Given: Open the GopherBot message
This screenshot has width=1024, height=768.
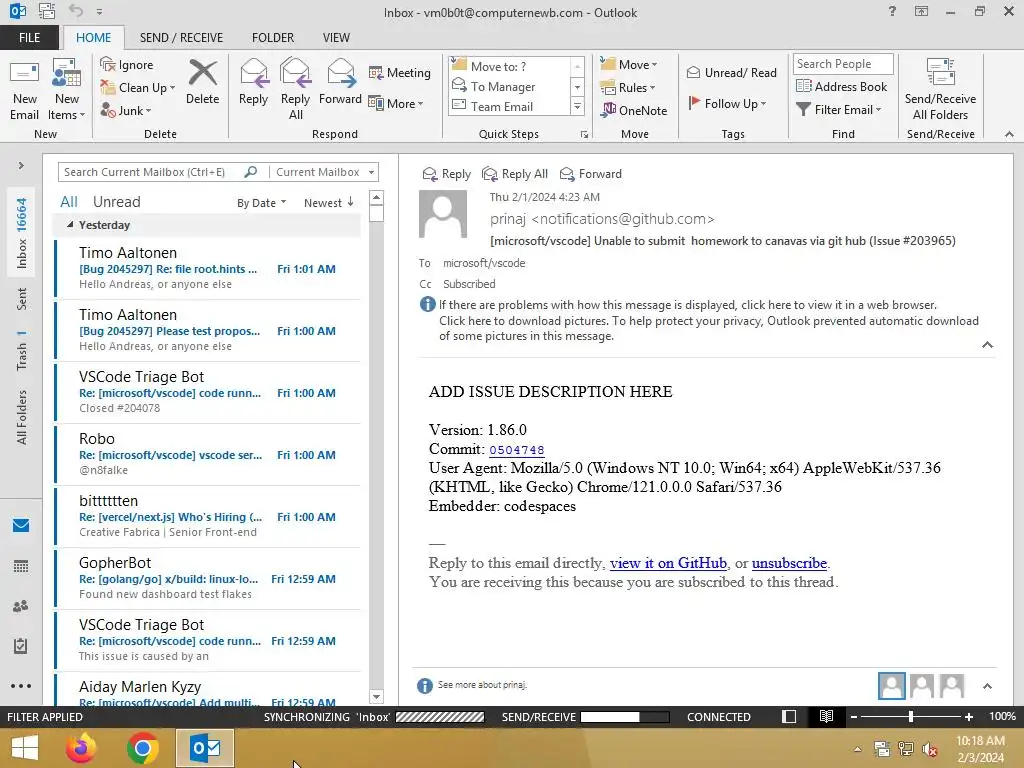Looking at the screenshot, I should [208, 578].
